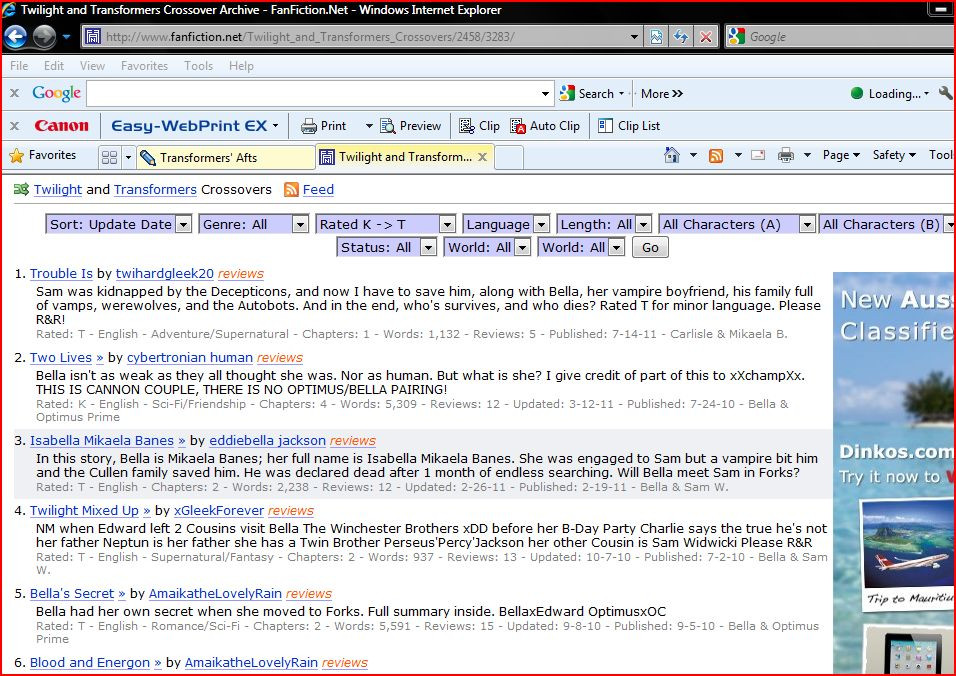Open the Favorites menu
Image resolution: width=956 pixels, height=676 pixels.
[144, 66]
